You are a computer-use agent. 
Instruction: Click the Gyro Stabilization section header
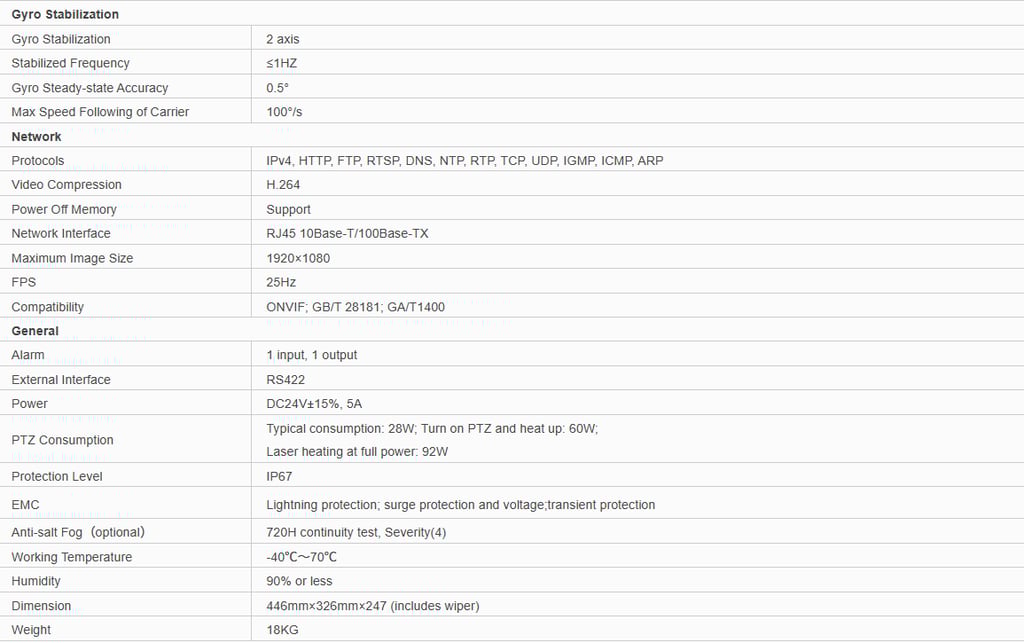[65, 14]
